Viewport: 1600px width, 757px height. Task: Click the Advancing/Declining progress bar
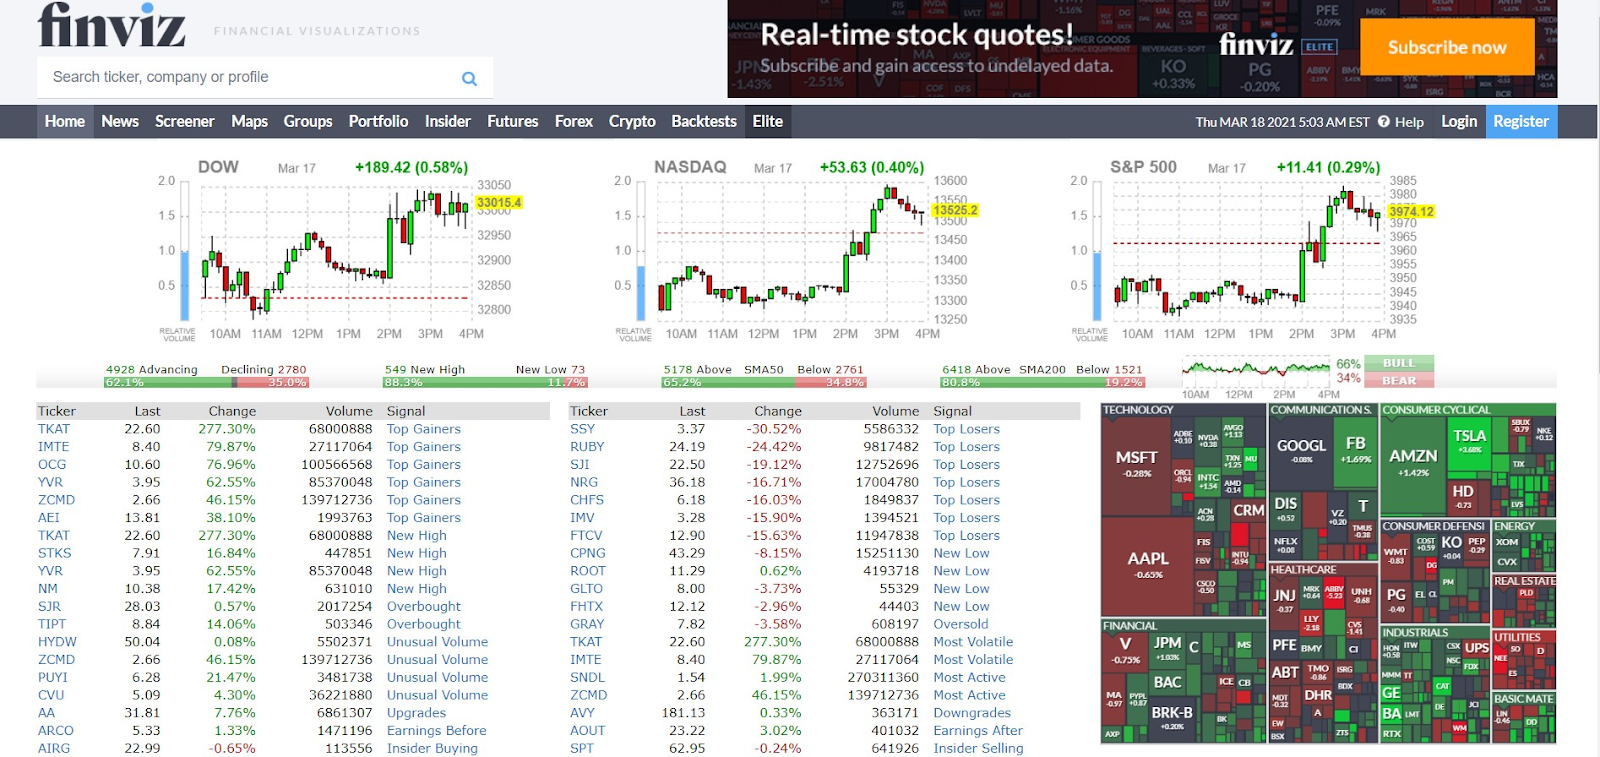pyautogui.click(x=206, y=382)
